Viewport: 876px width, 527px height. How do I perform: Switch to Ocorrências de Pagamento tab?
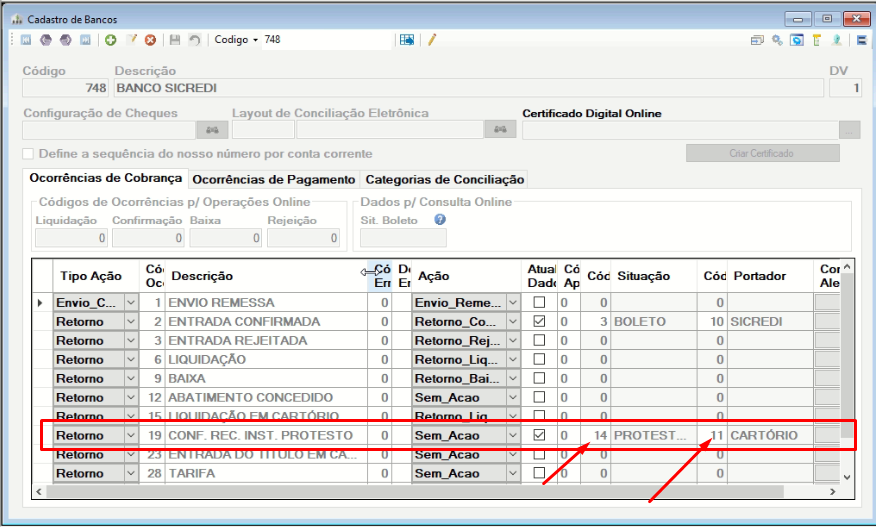(x=274, y=180)
